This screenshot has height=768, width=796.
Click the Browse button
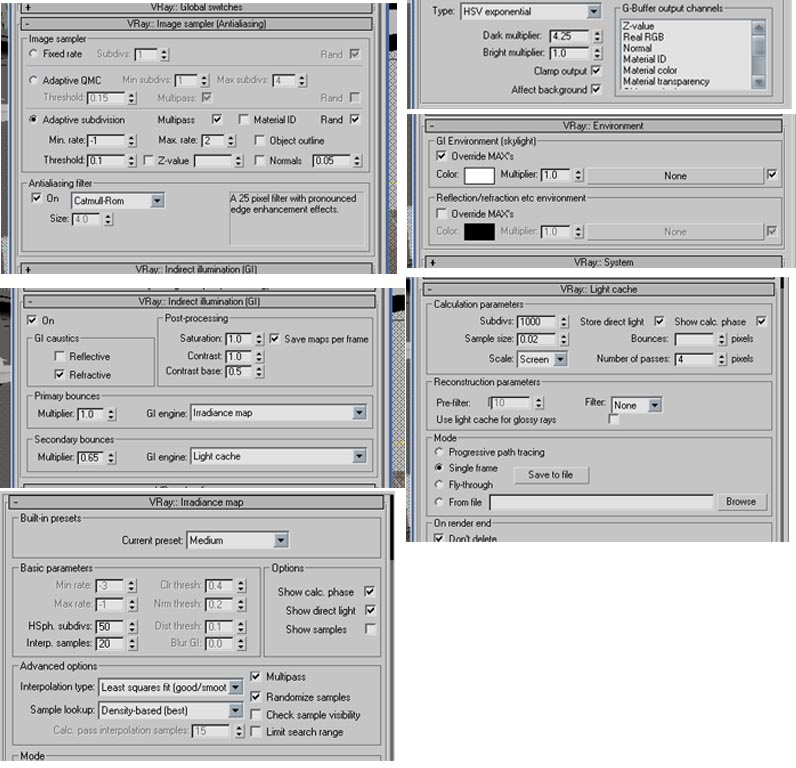point(741,502)
